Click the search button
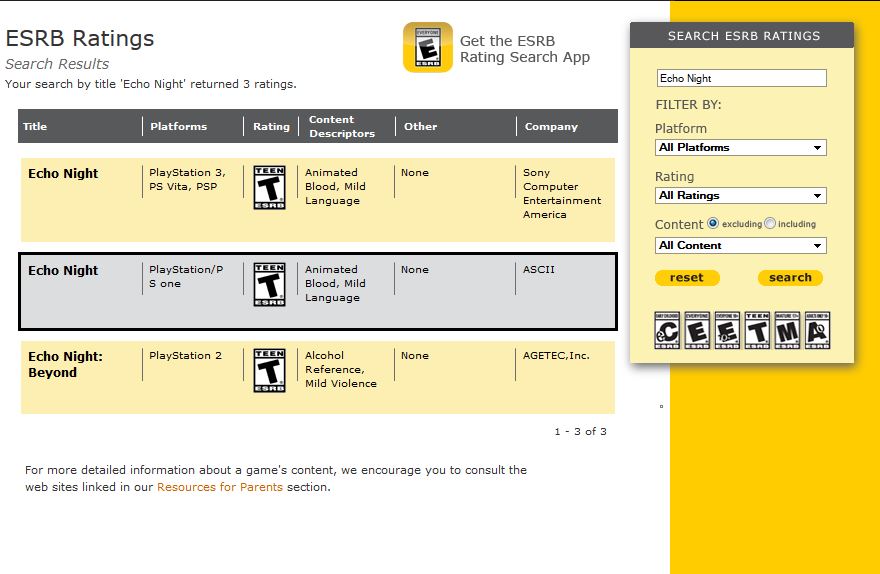 (x=790, y=278)
